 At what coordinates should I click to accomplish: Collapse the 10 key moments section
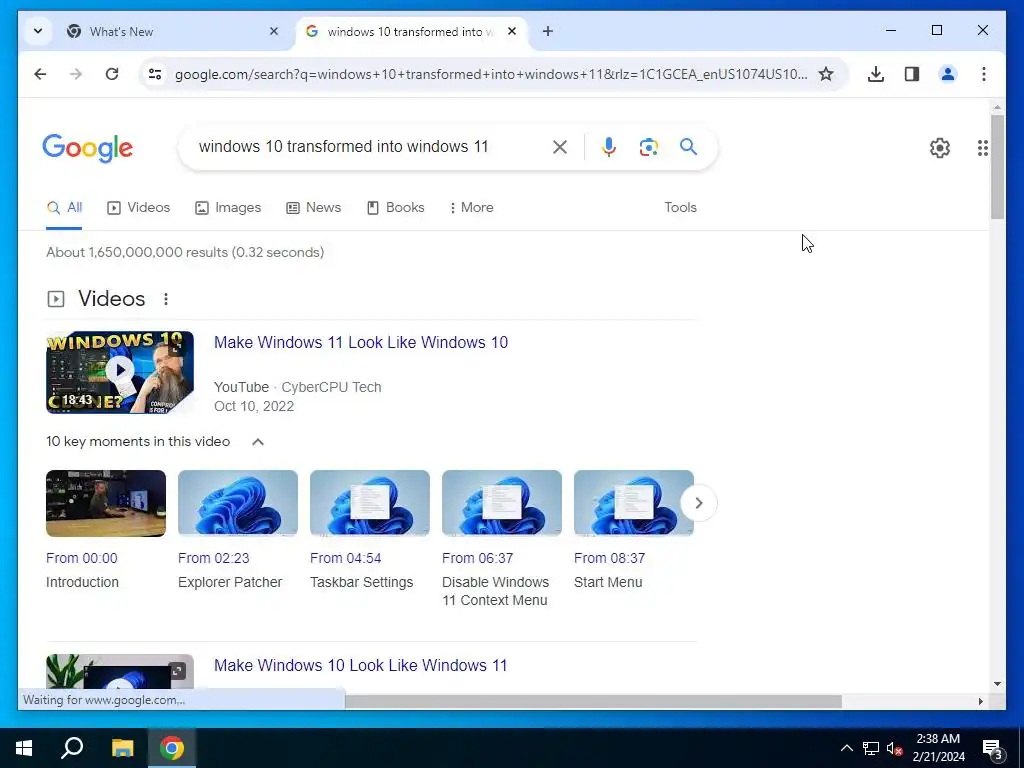click(258, 441)
